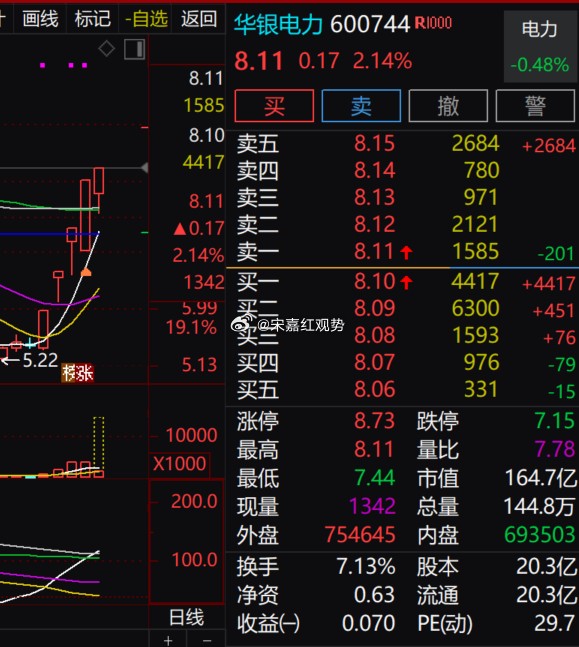This screenshot has width=579, height=647.
Task: Click 最低 value 7.44
Action: 374,478
